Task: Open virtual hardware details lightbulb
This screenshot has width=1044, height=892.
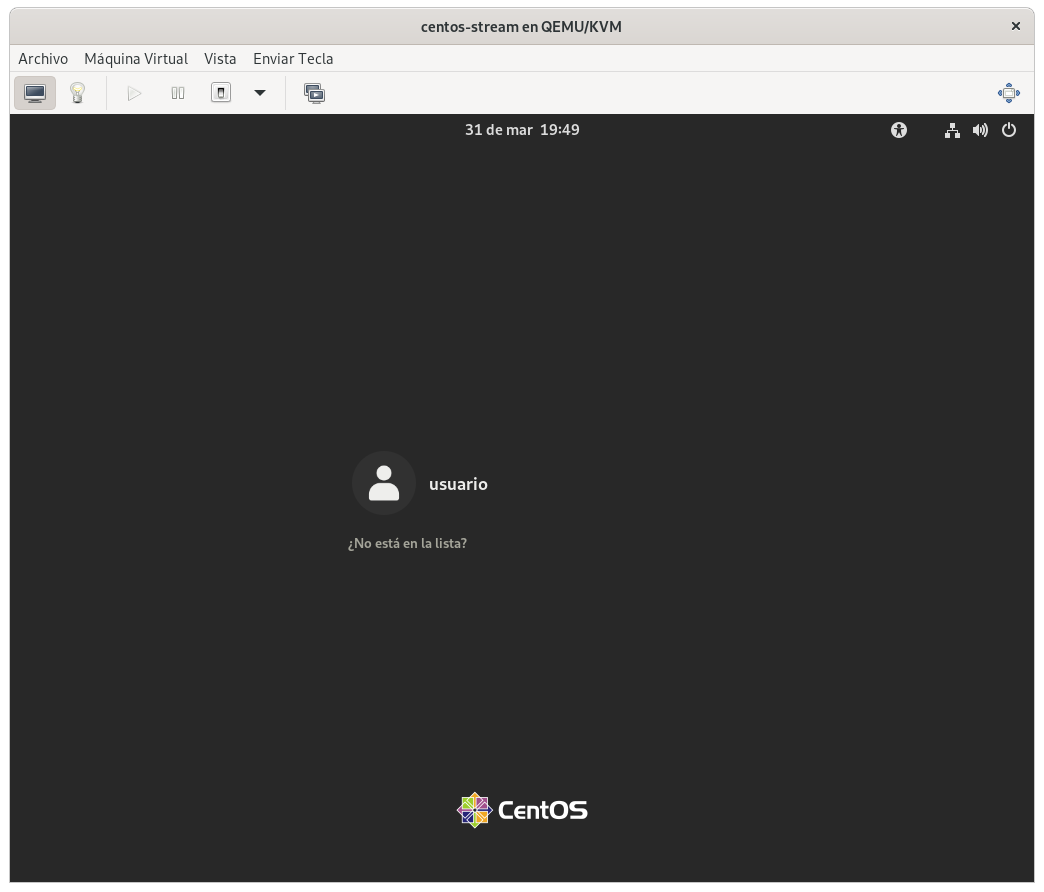Action: click(x=77, y=93)
